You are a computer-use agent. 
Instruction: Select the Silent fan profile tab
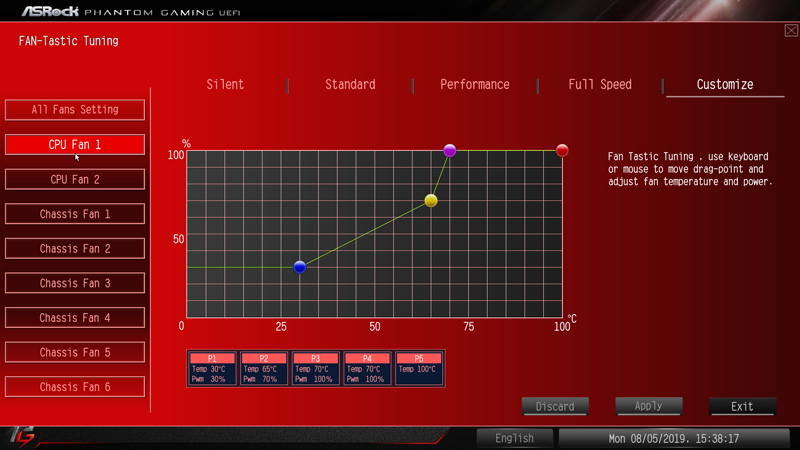click(225, 84)
